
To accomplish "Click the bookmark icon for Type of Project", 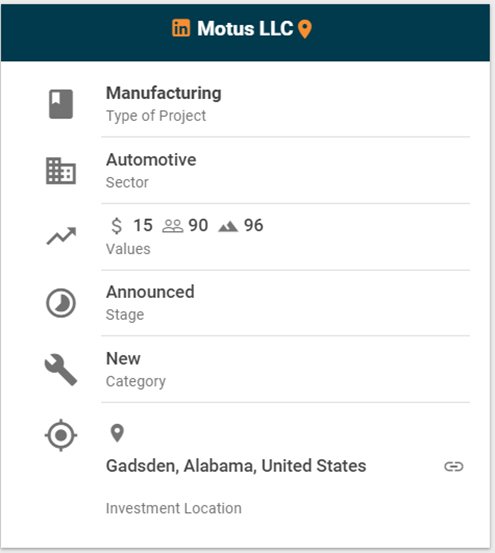I will pyautogui.click(x=61, y=104).
